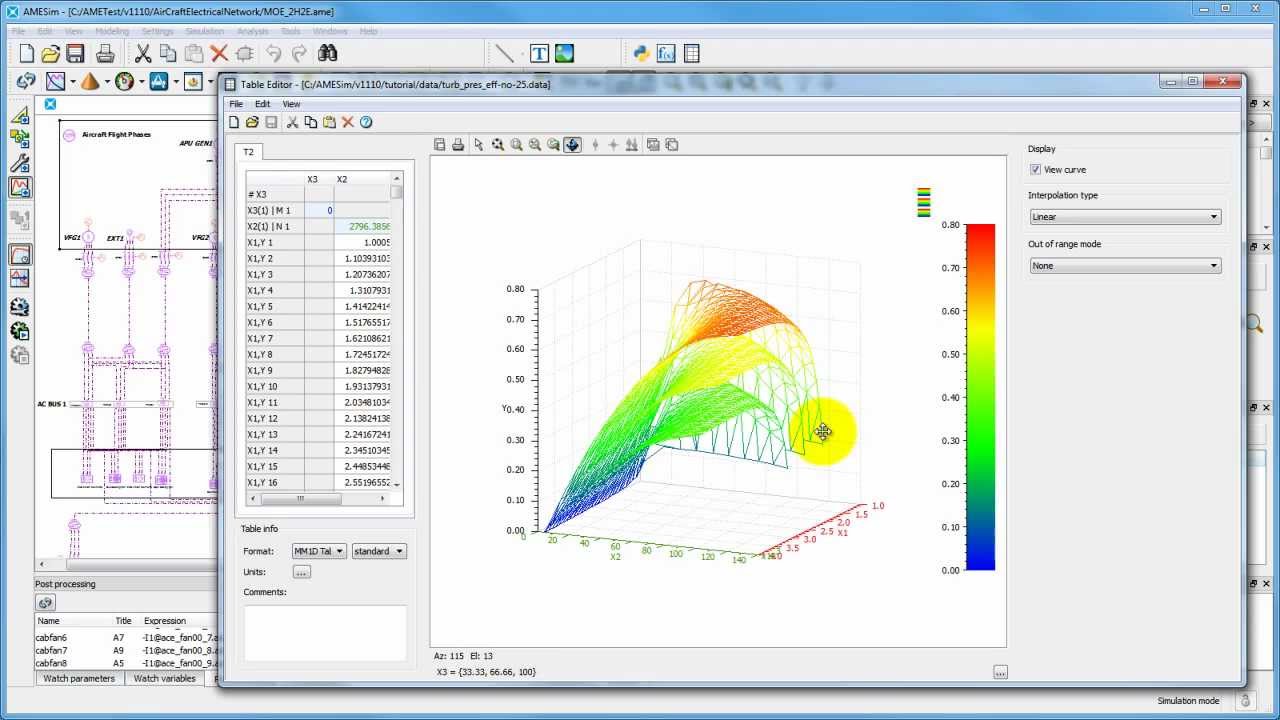
Task: Click the X2 column header
Action: tap(362, 179)
